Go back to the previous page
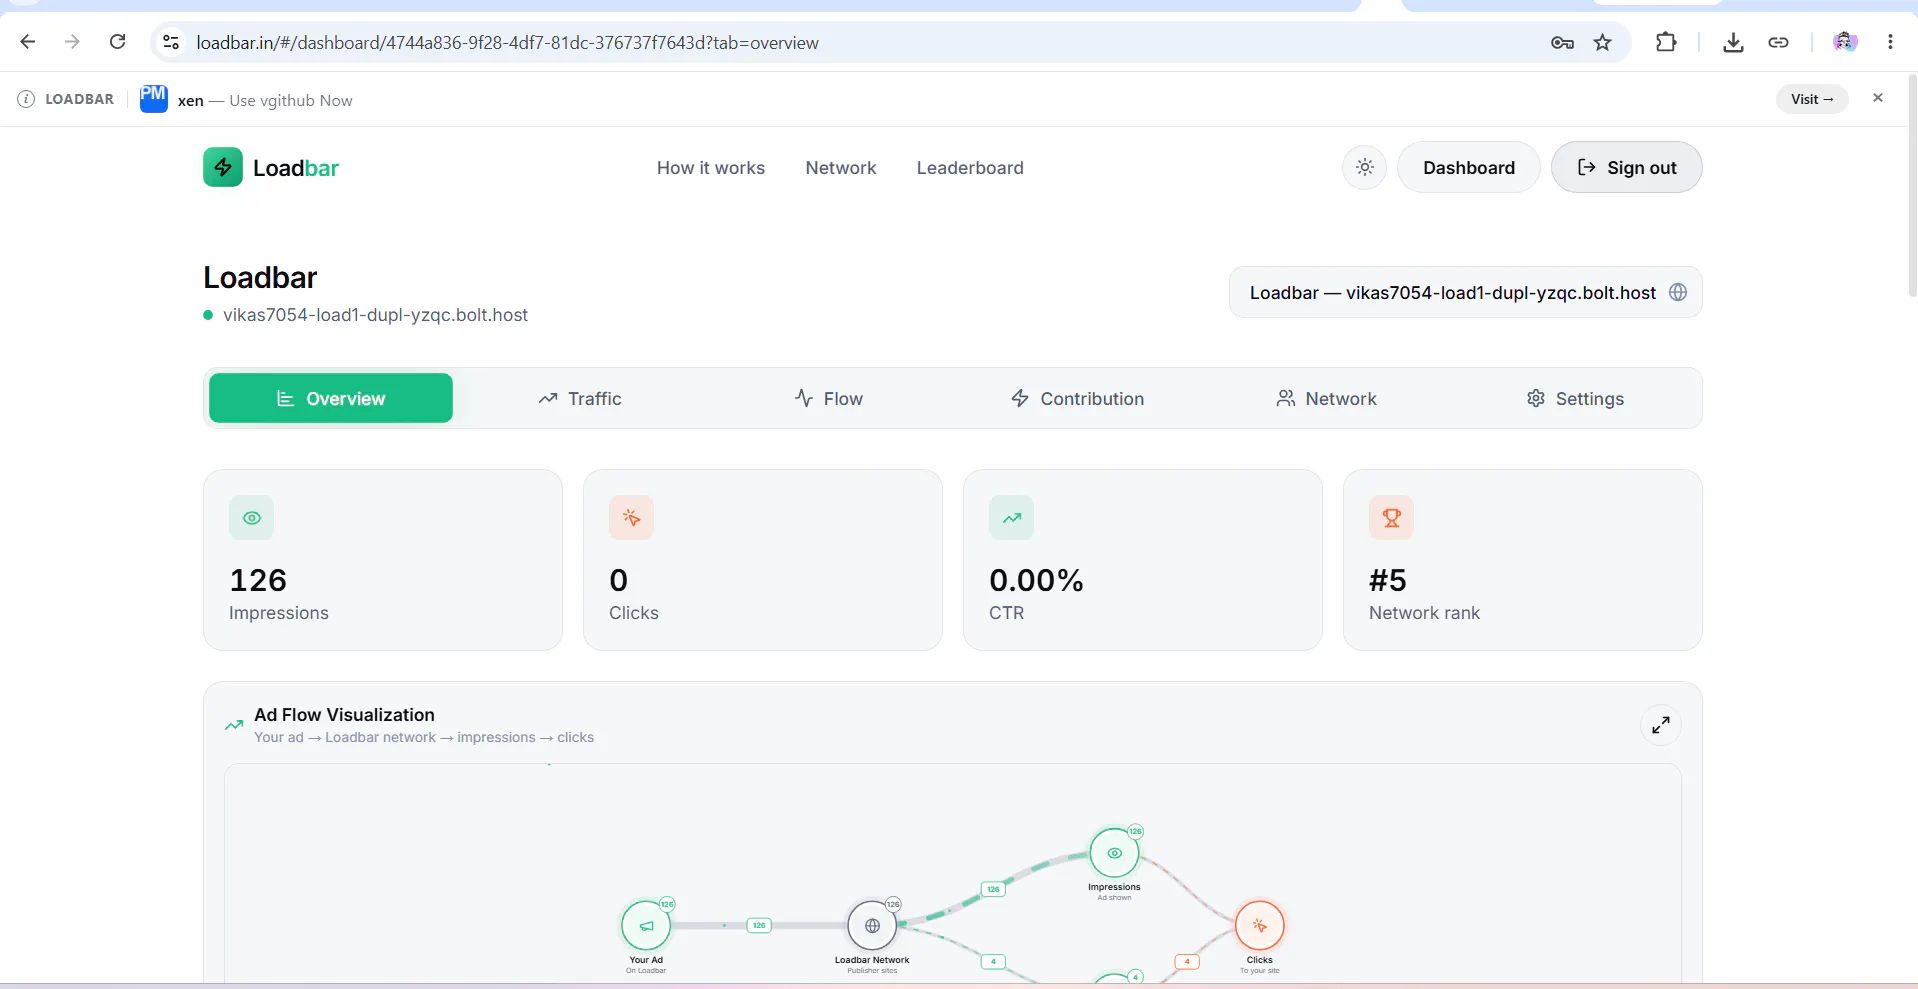Screen dimensions: 1918x989 pos(28,42)
